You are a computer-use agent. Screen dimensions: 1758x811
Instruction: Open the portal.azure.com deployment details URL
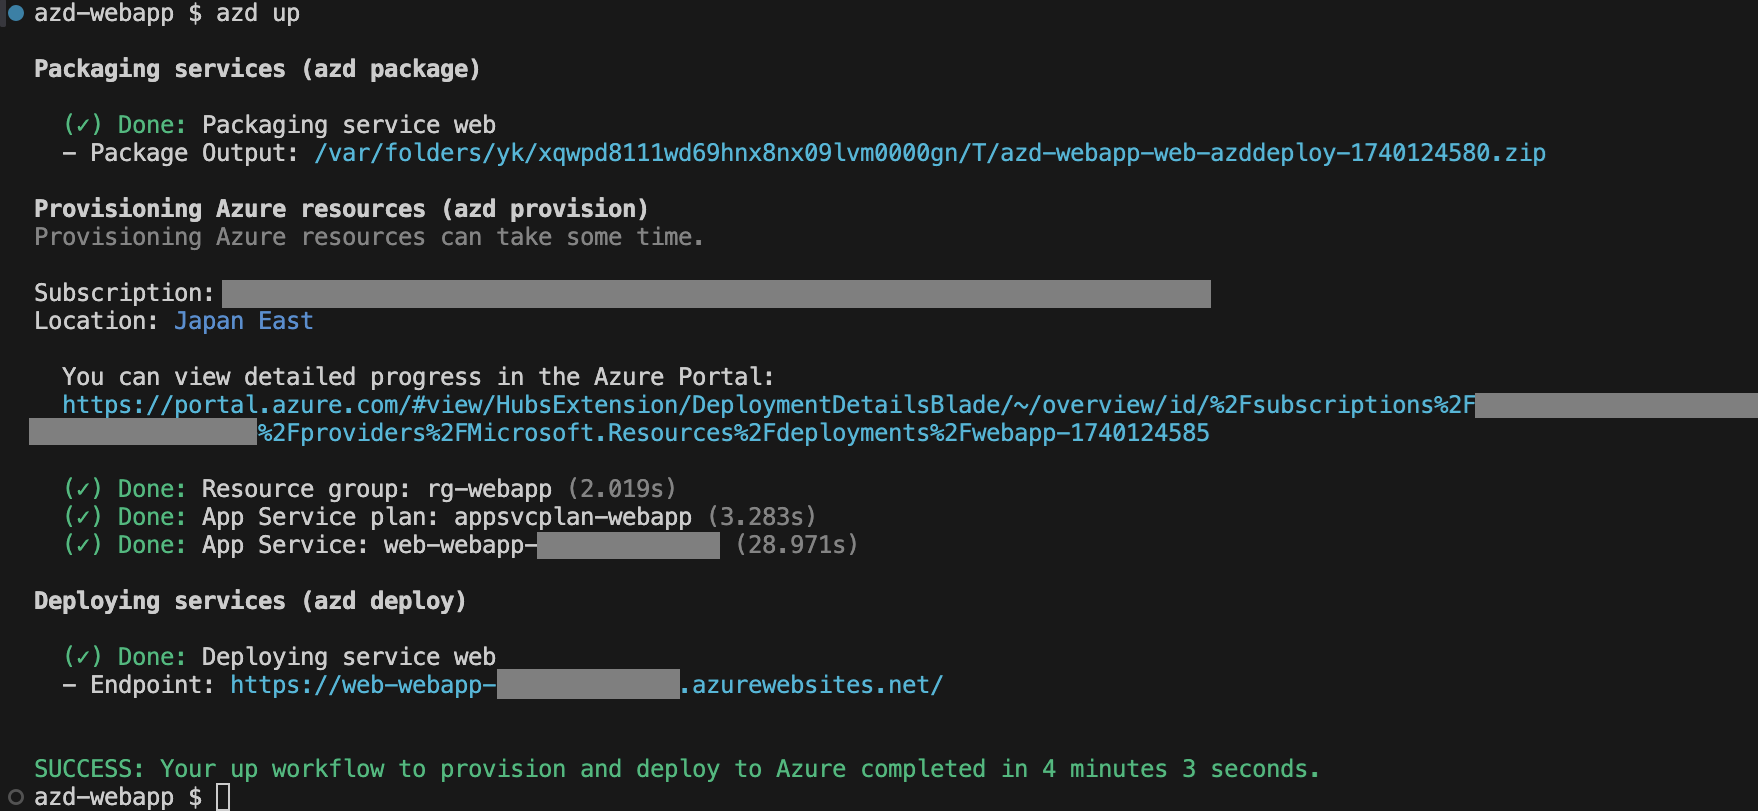[768, 405]
